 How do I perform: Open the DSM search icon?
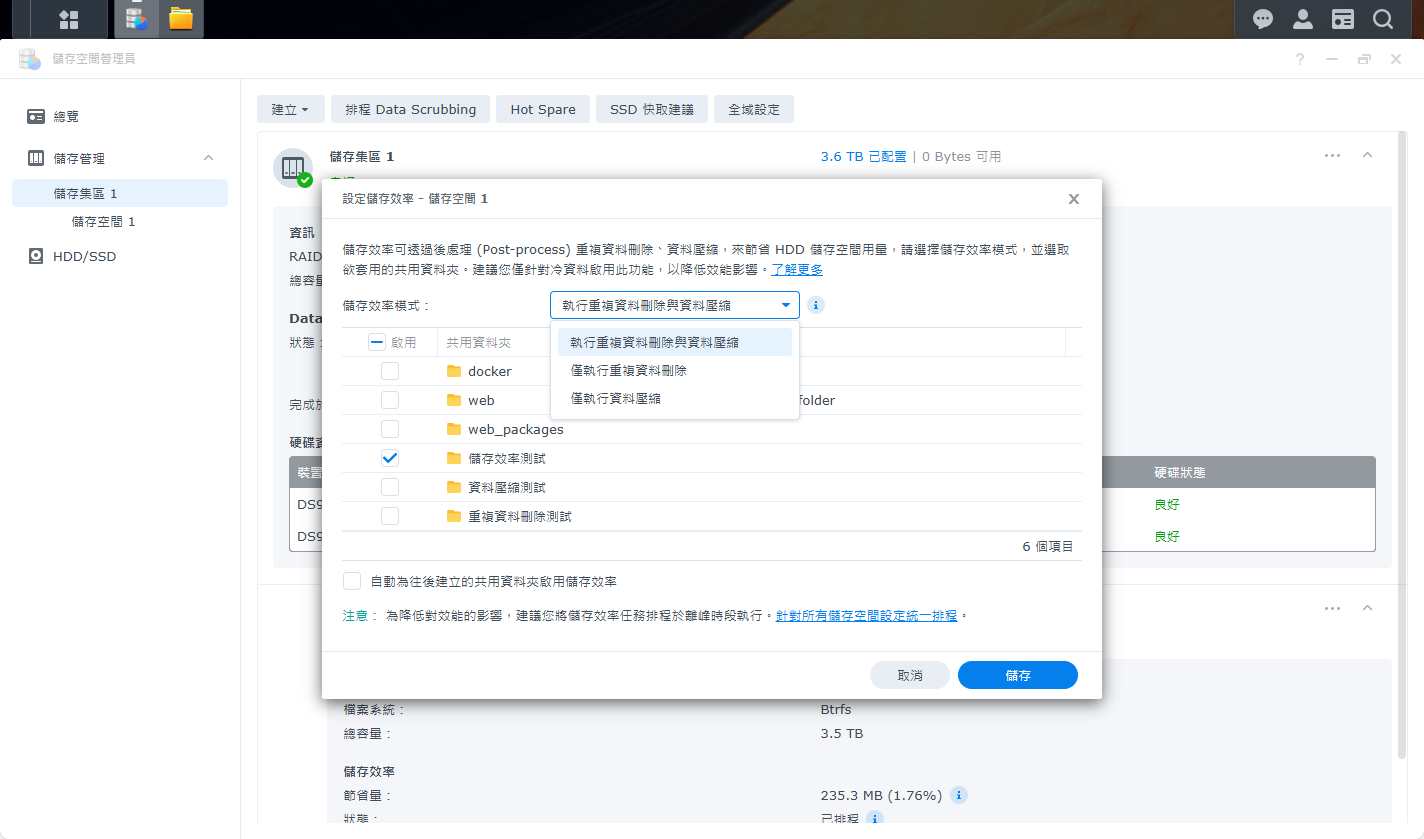coord(1383,19)
